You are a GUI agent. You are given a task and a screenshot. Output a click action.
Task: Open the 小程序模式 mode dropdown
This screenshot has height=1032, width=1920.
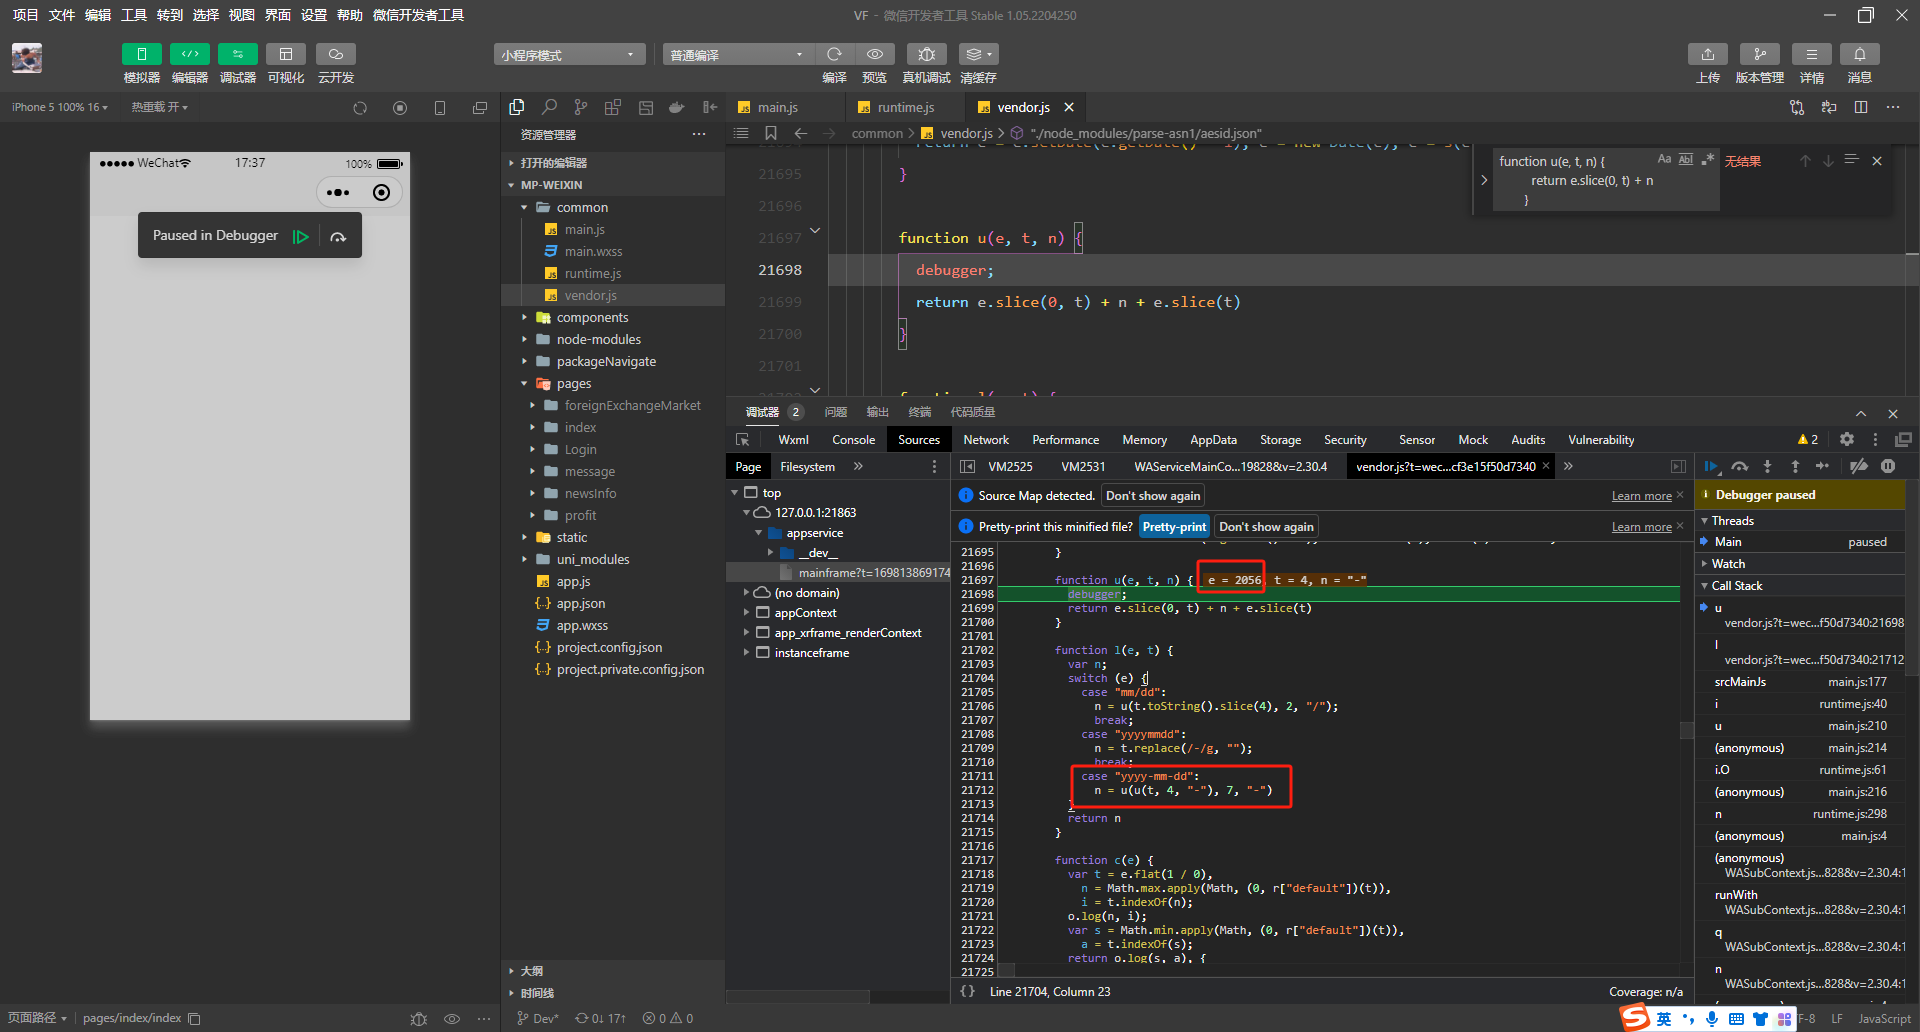568,55
